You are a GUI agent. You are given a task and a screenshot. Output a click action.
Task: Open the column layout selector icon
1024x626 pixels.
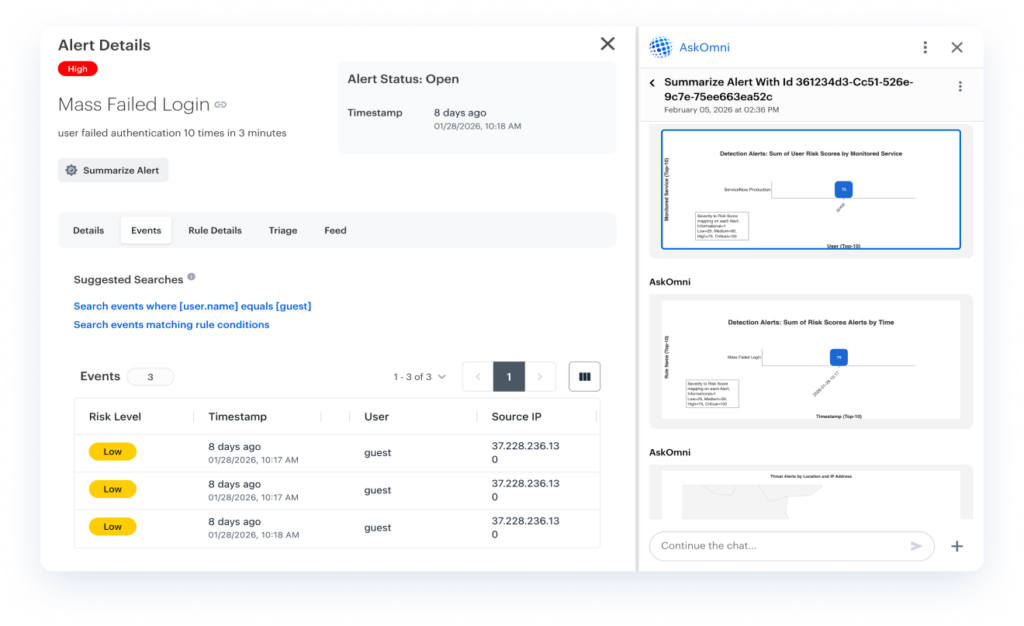pos(584,377)
